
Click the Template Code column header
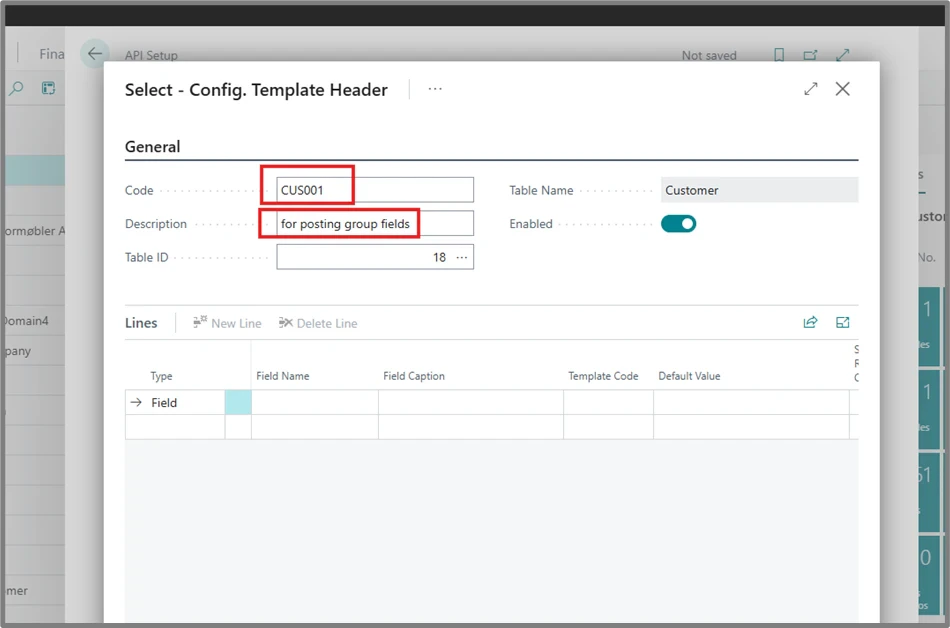pos(603,376)
